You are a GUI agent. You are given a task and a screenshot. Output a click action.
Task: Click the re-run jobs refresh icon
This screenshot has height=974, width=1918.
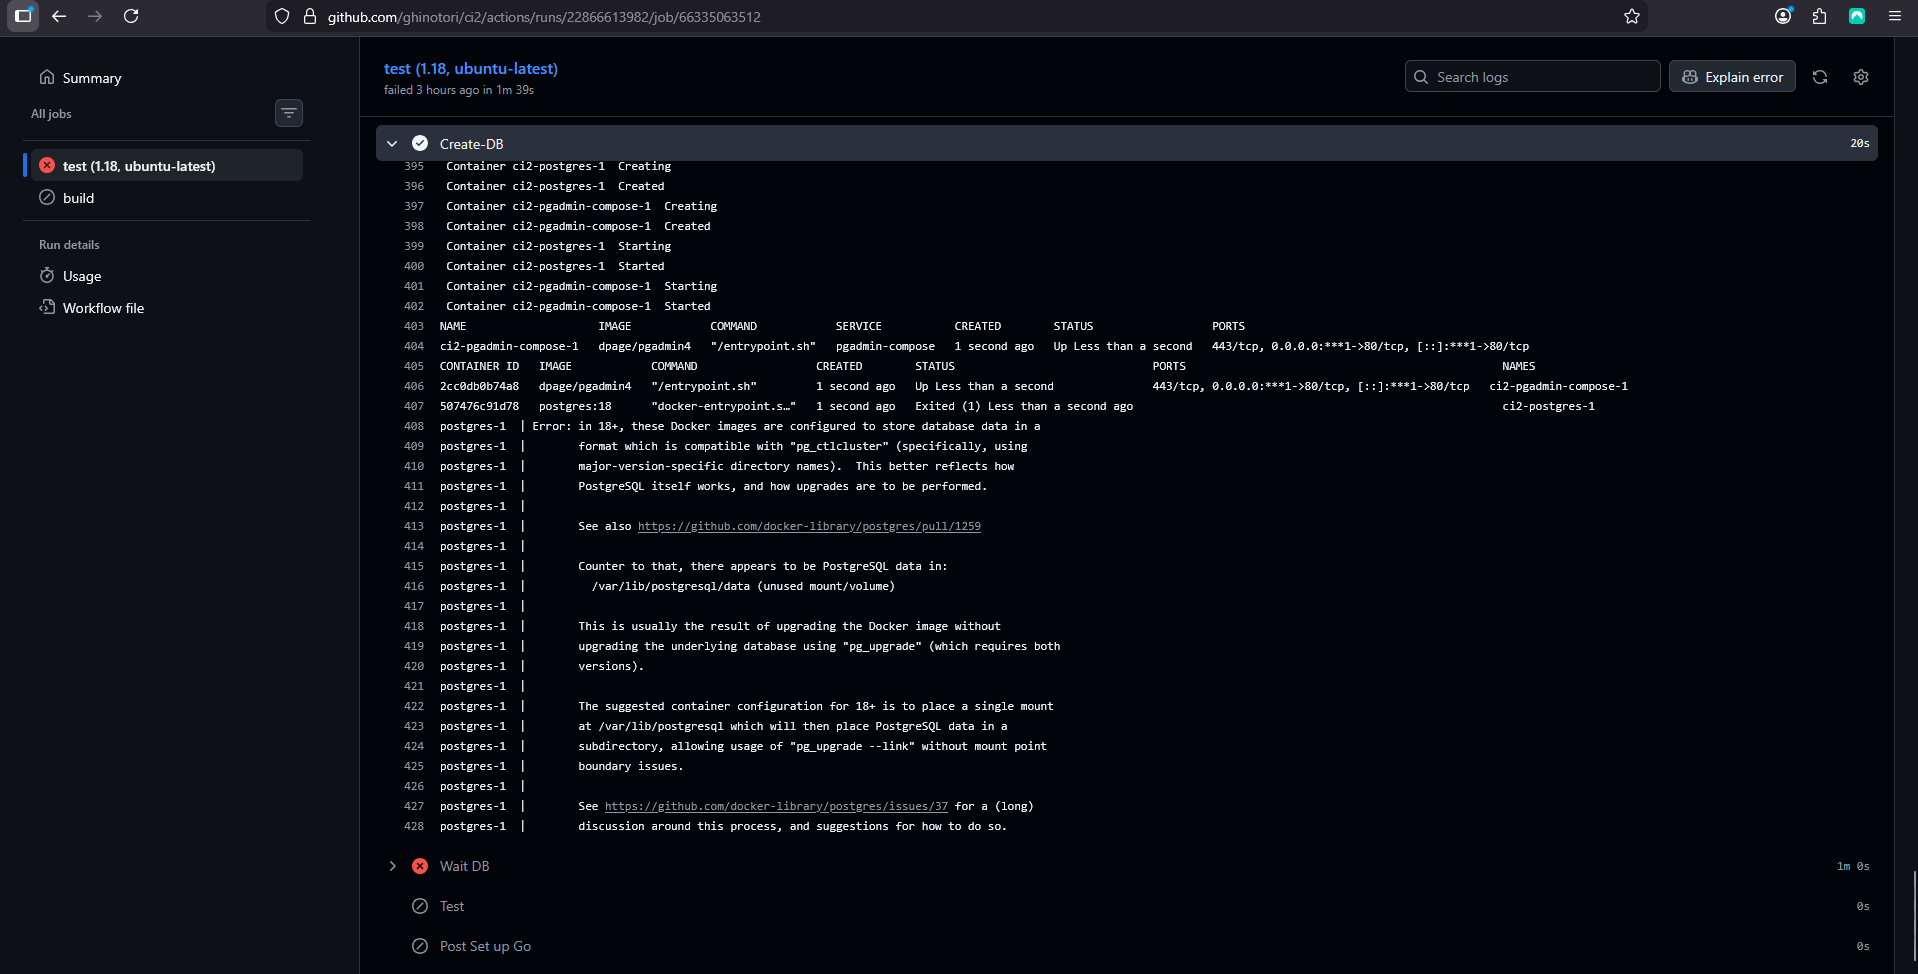point(1820,77)
